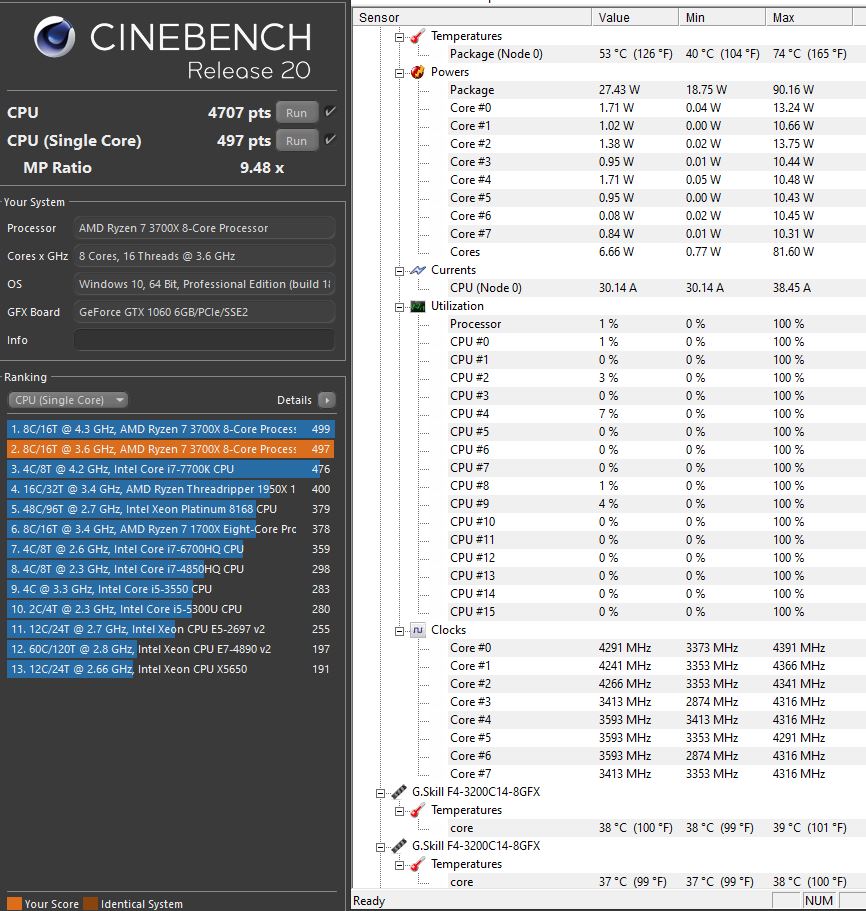Collapse Temperatures under the first G.Skill module
Viewport: 866px width, 911px height.
click(x=399, y=812)
